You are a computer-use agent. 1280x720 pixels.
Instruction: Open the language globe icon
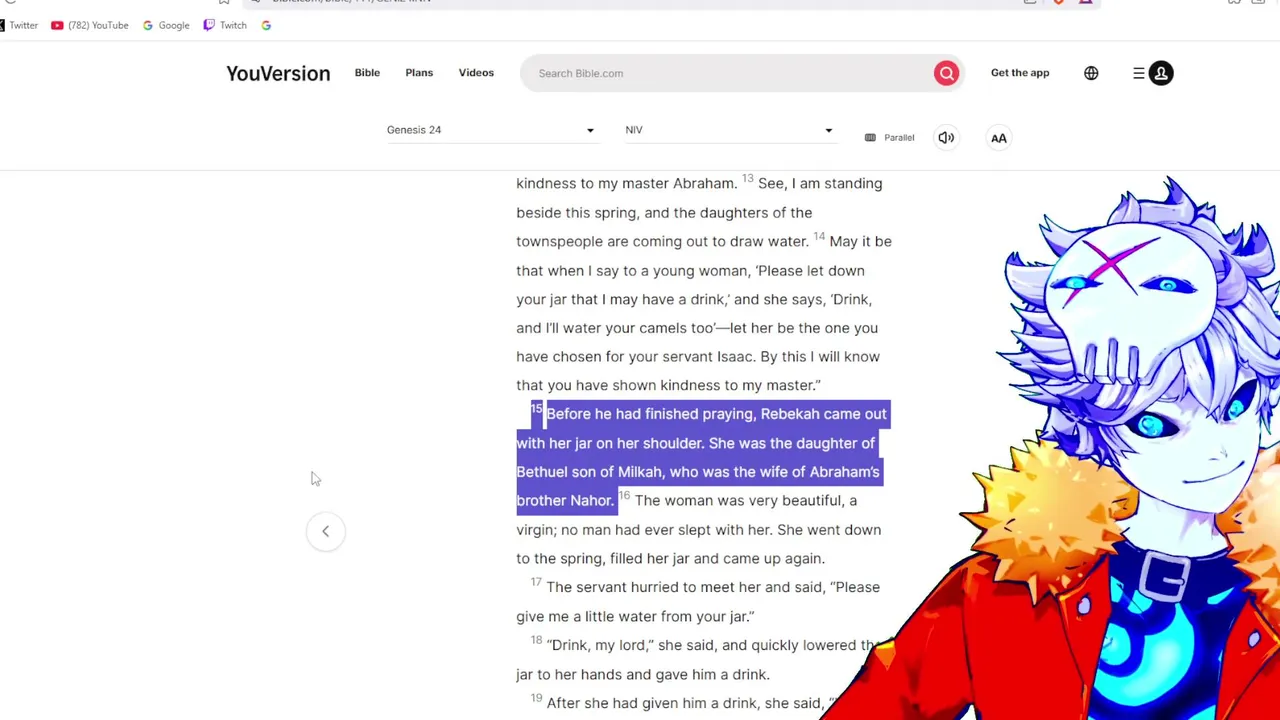pyautogui.click(x=1091, y=73)
